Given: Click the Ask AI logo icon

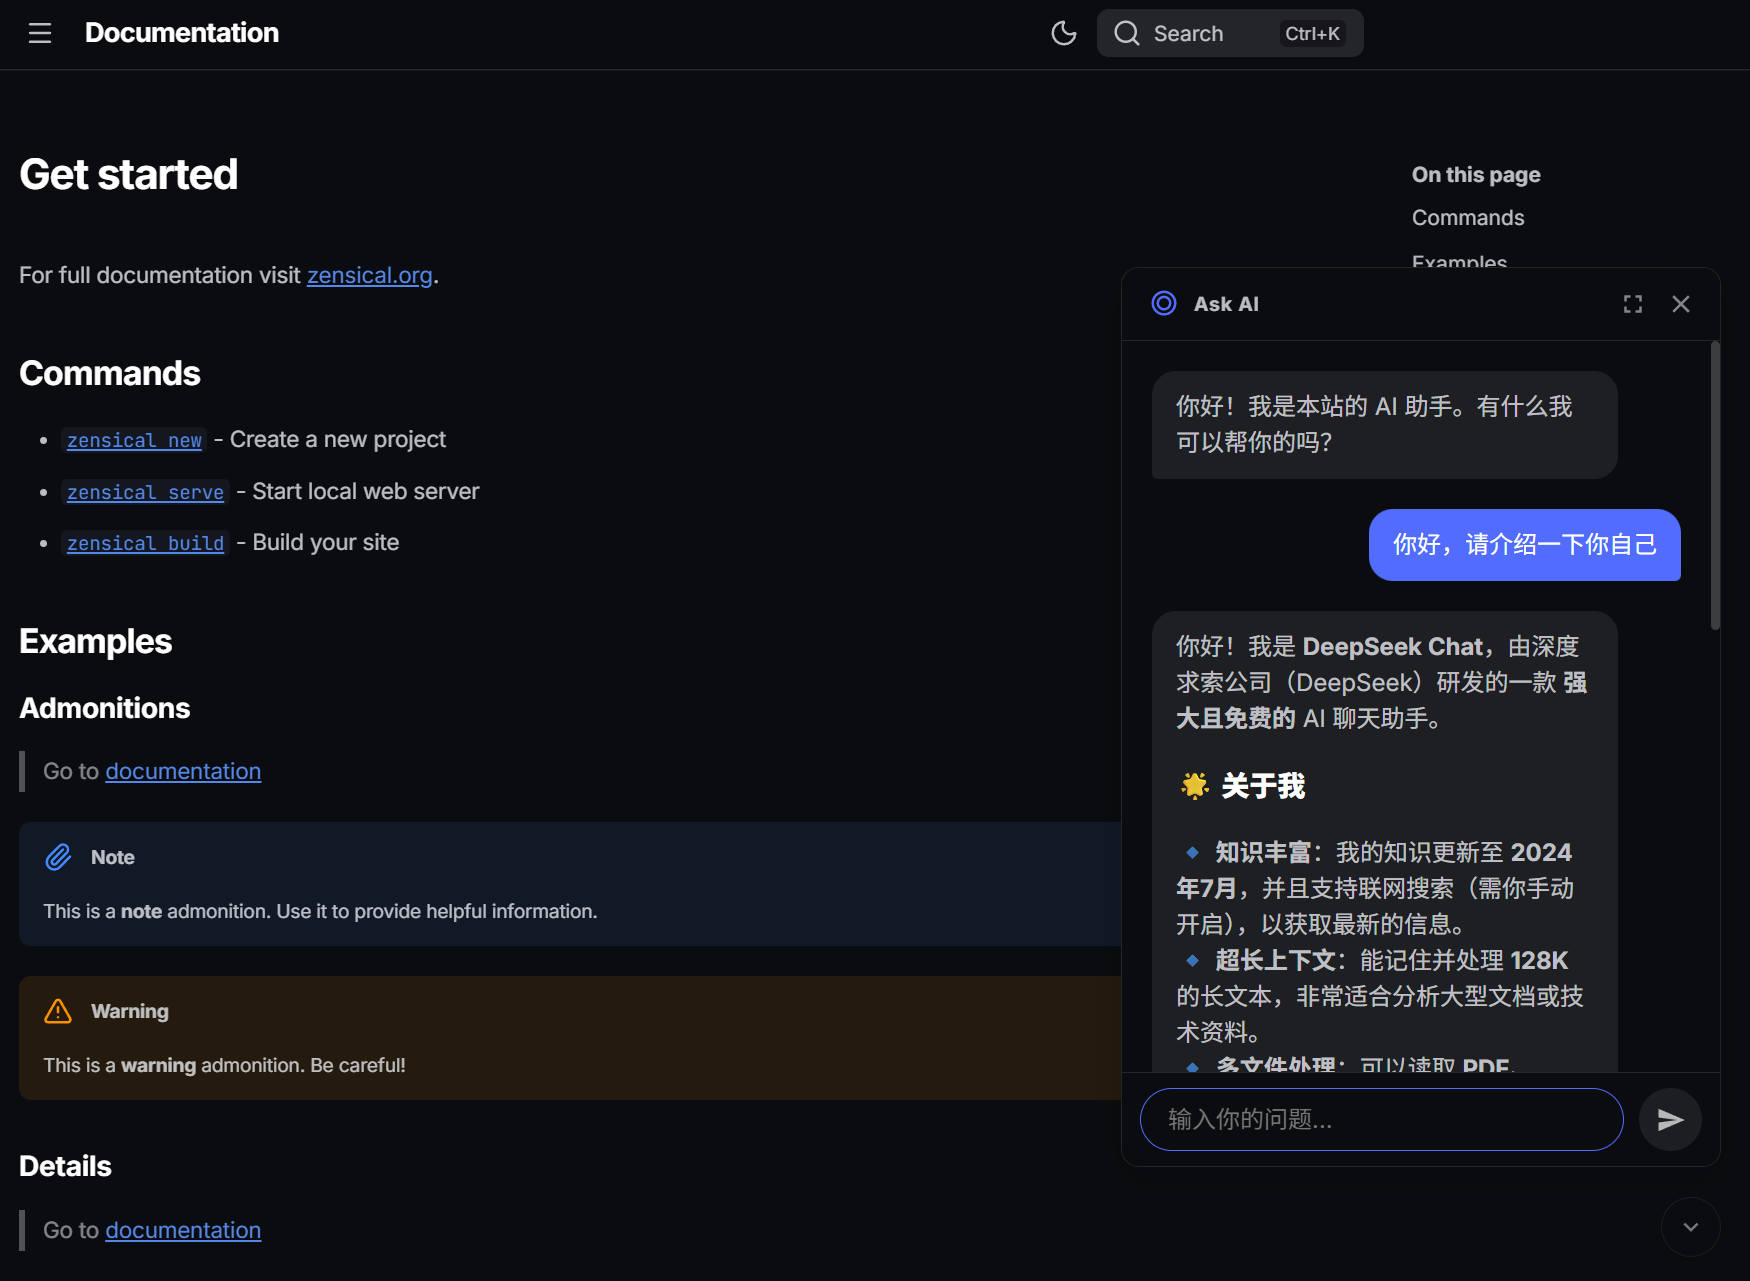Looking at the screenshot, I should pos(1163,304).
